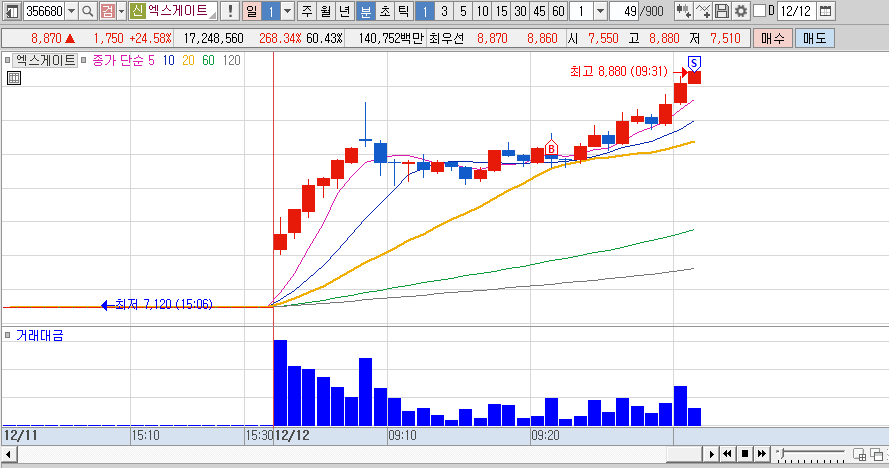This screenshot has width=889, height=468.
Task: Click the 엑스게이트 legend label in chart
Action: pos(45,60)
